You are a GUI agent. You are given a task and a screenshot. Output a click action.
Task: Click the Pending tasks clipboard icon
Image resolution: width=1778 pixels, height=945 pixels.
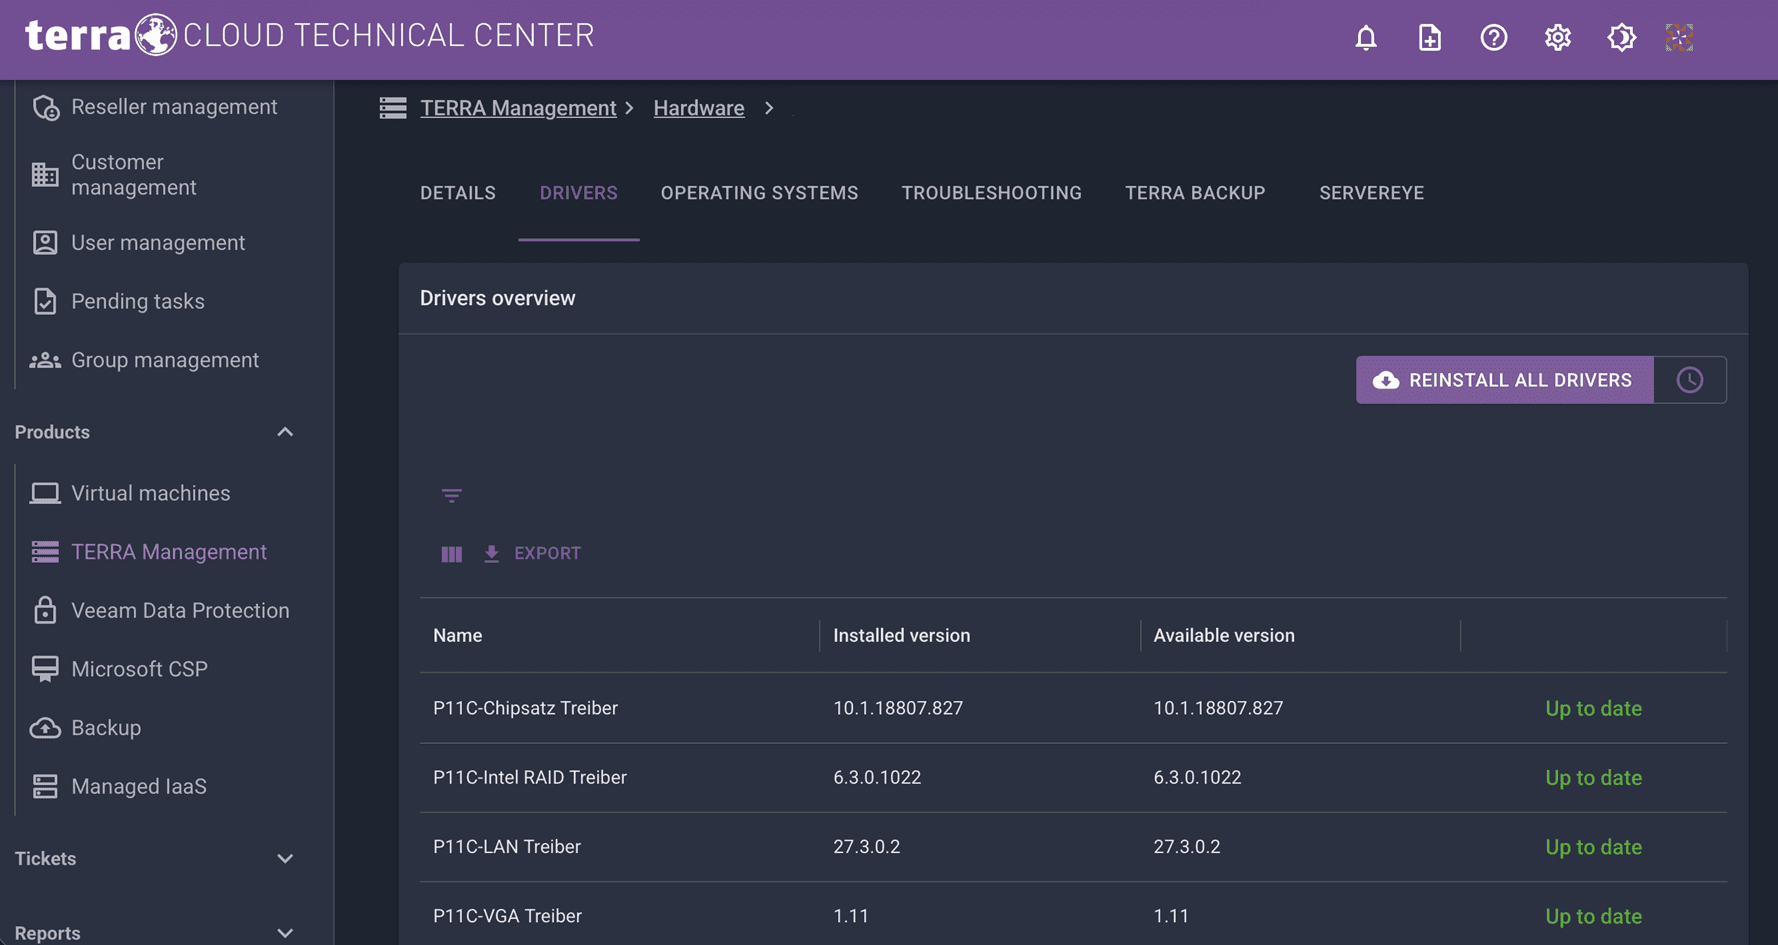tap(45, 301)
